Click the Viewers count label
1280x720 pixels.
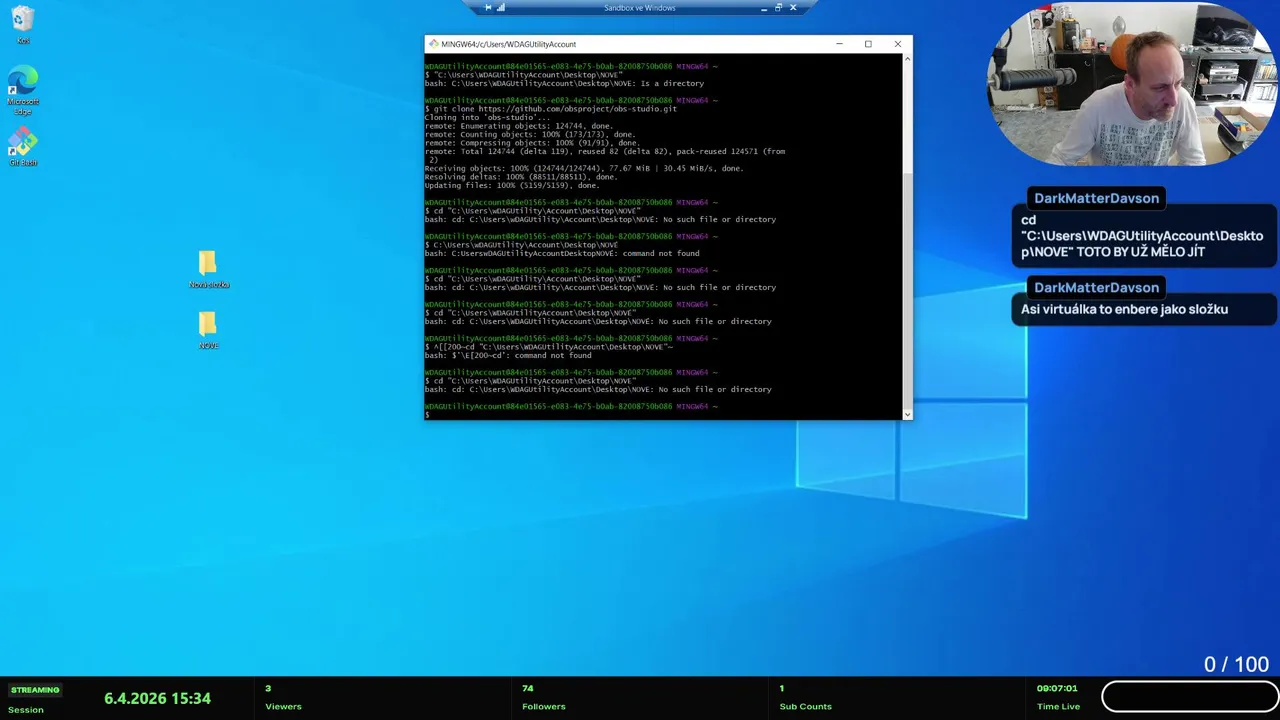click(283, 706)
